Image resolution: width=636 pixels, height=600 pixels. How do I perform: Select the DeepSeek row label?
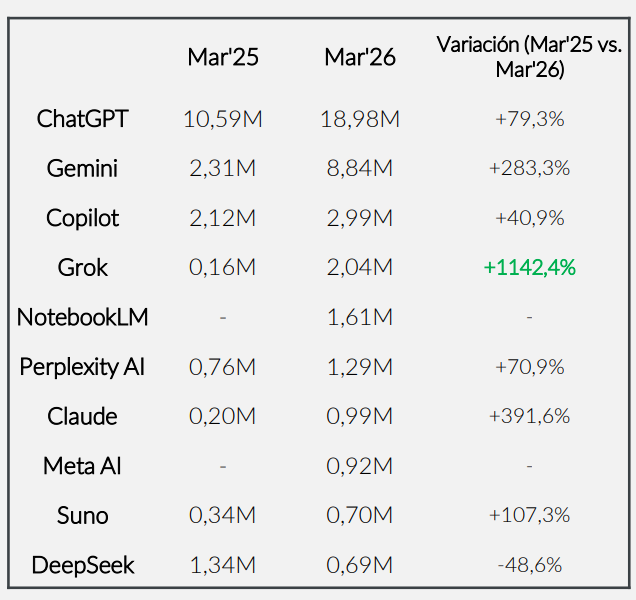coord(82,566)
